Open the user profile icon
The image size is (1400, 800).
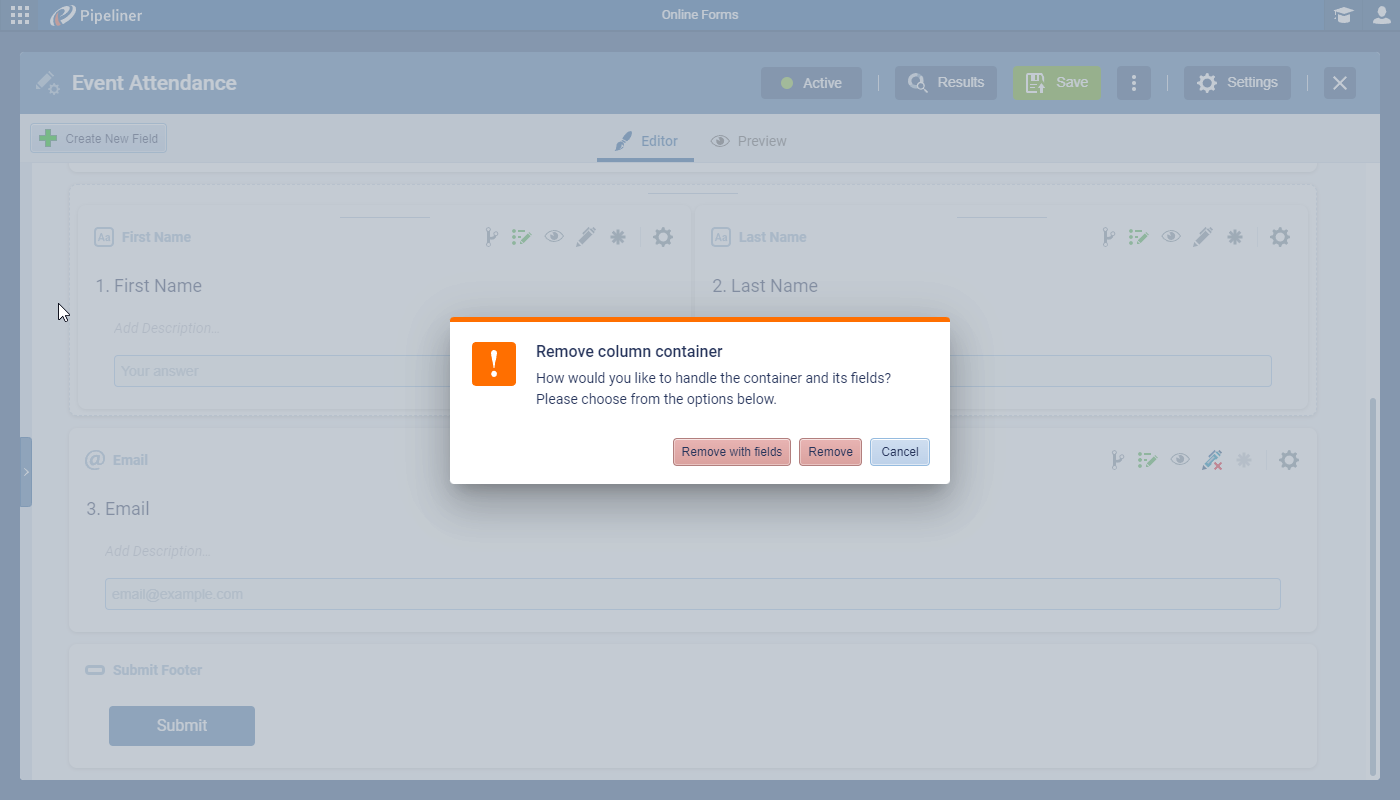pyautogui.click(x=1381, y=15)
